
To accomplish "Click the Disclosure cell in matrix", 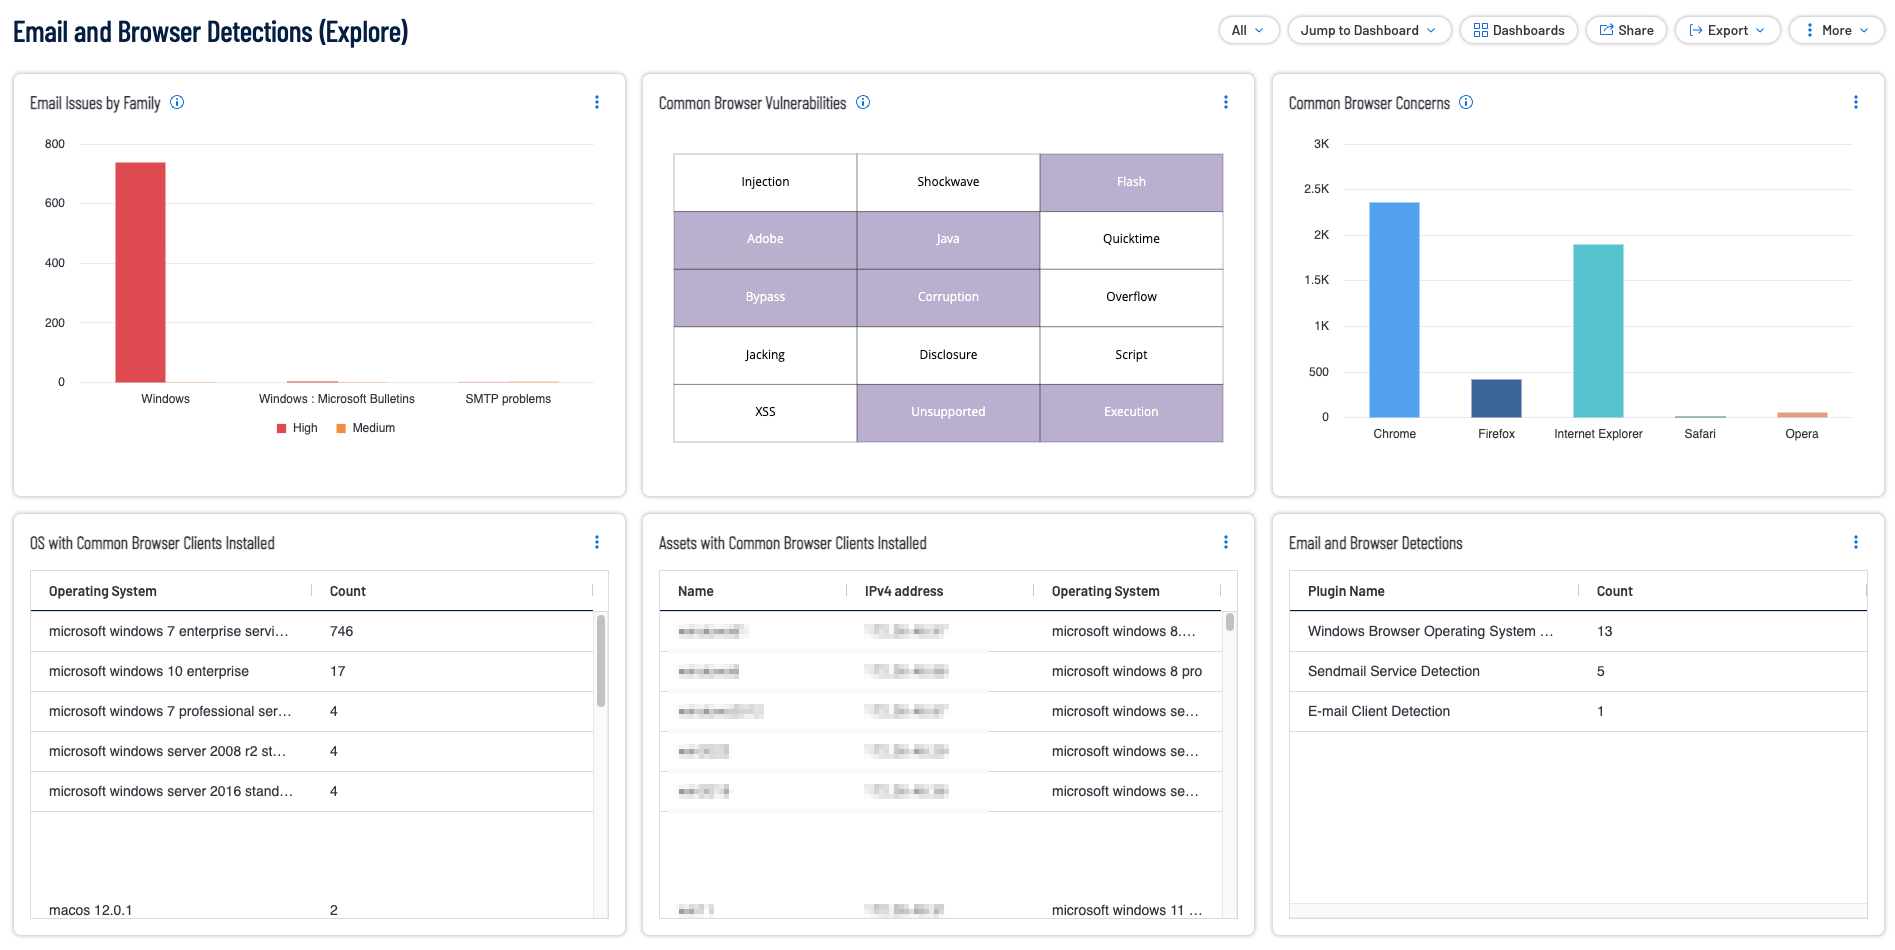I will click(948, 355).
